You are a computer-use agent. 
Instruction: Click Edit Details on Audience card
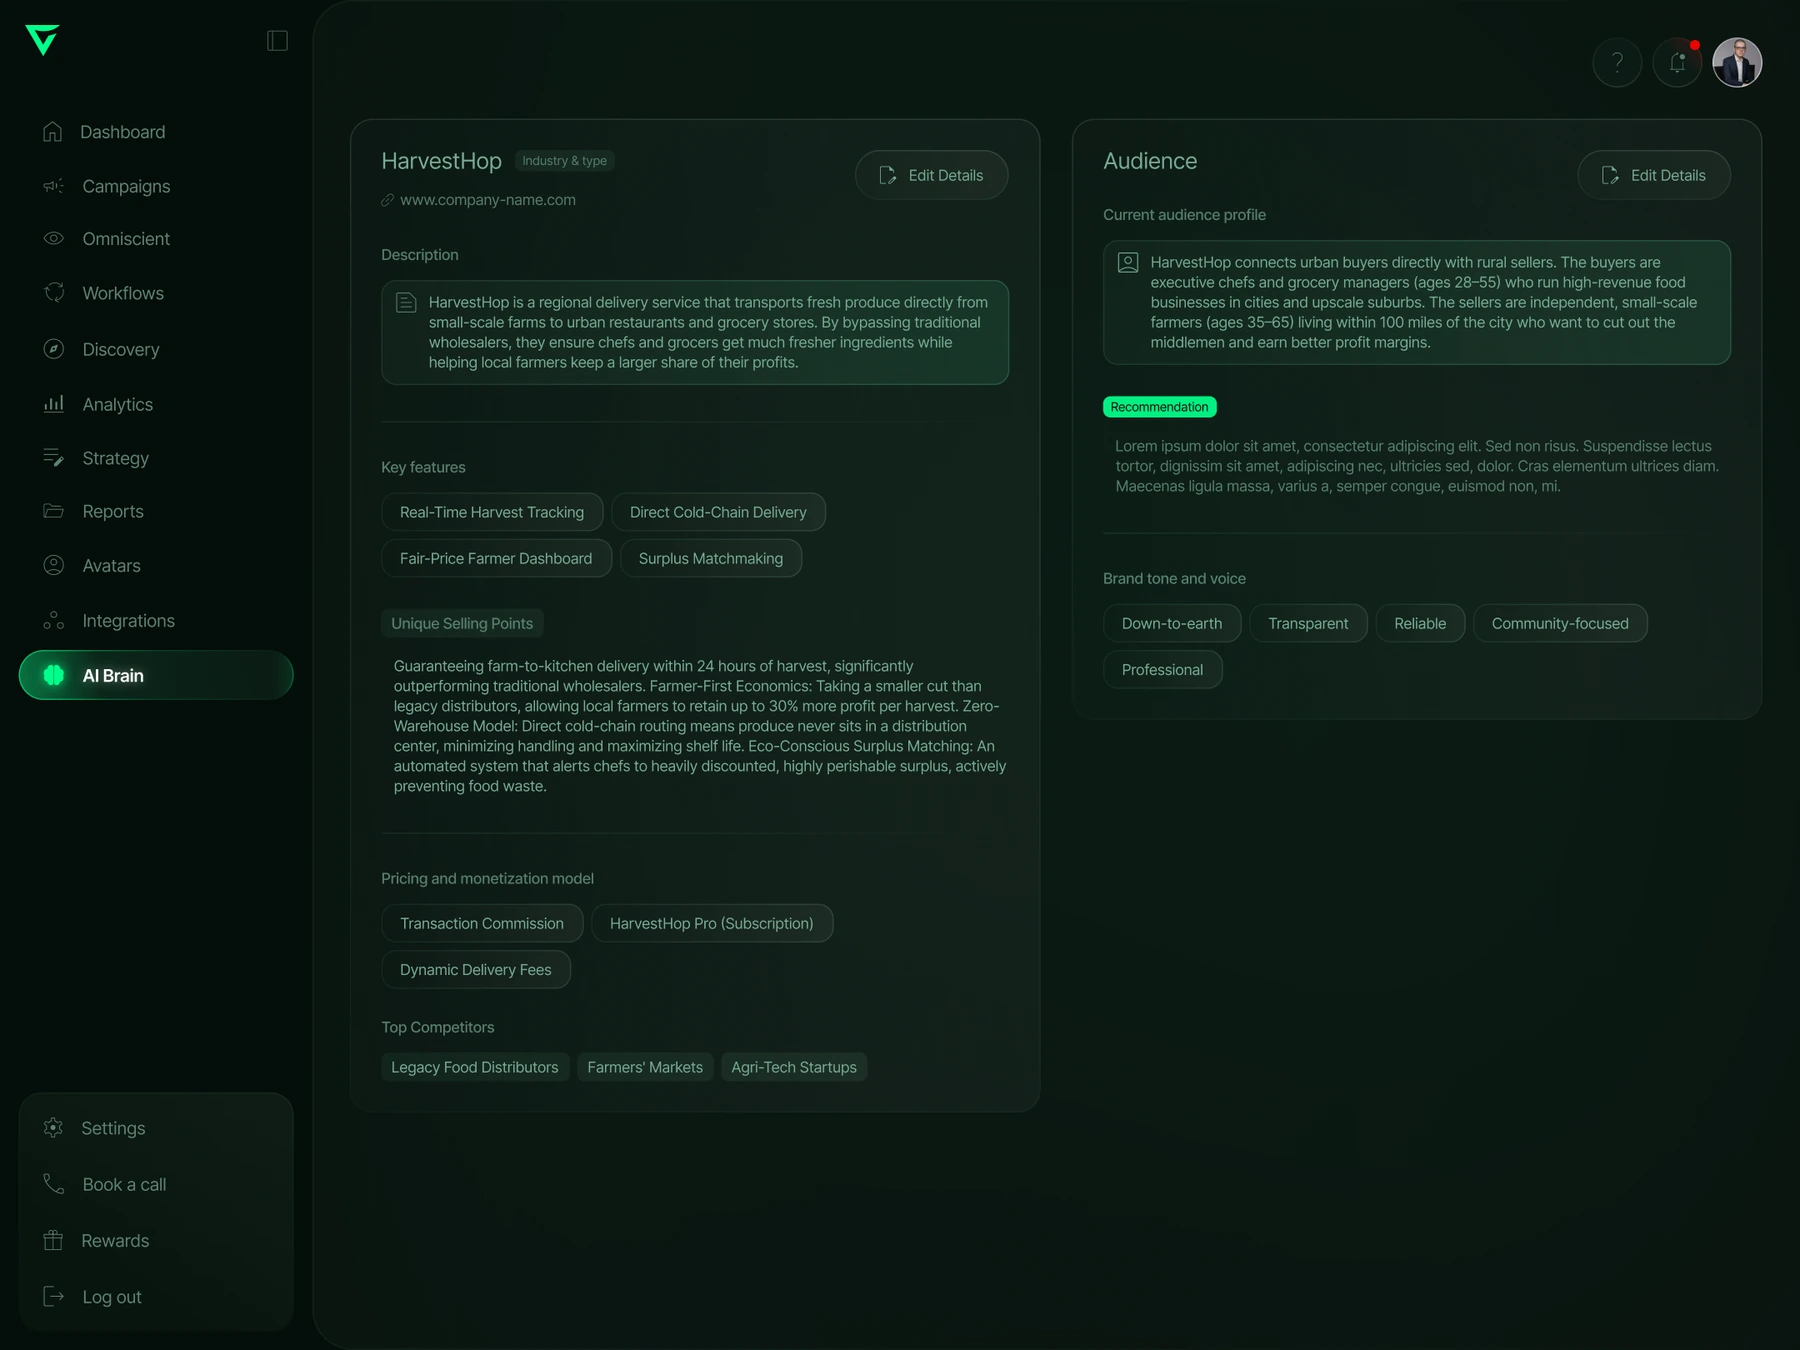click(x=1654, y=175)
